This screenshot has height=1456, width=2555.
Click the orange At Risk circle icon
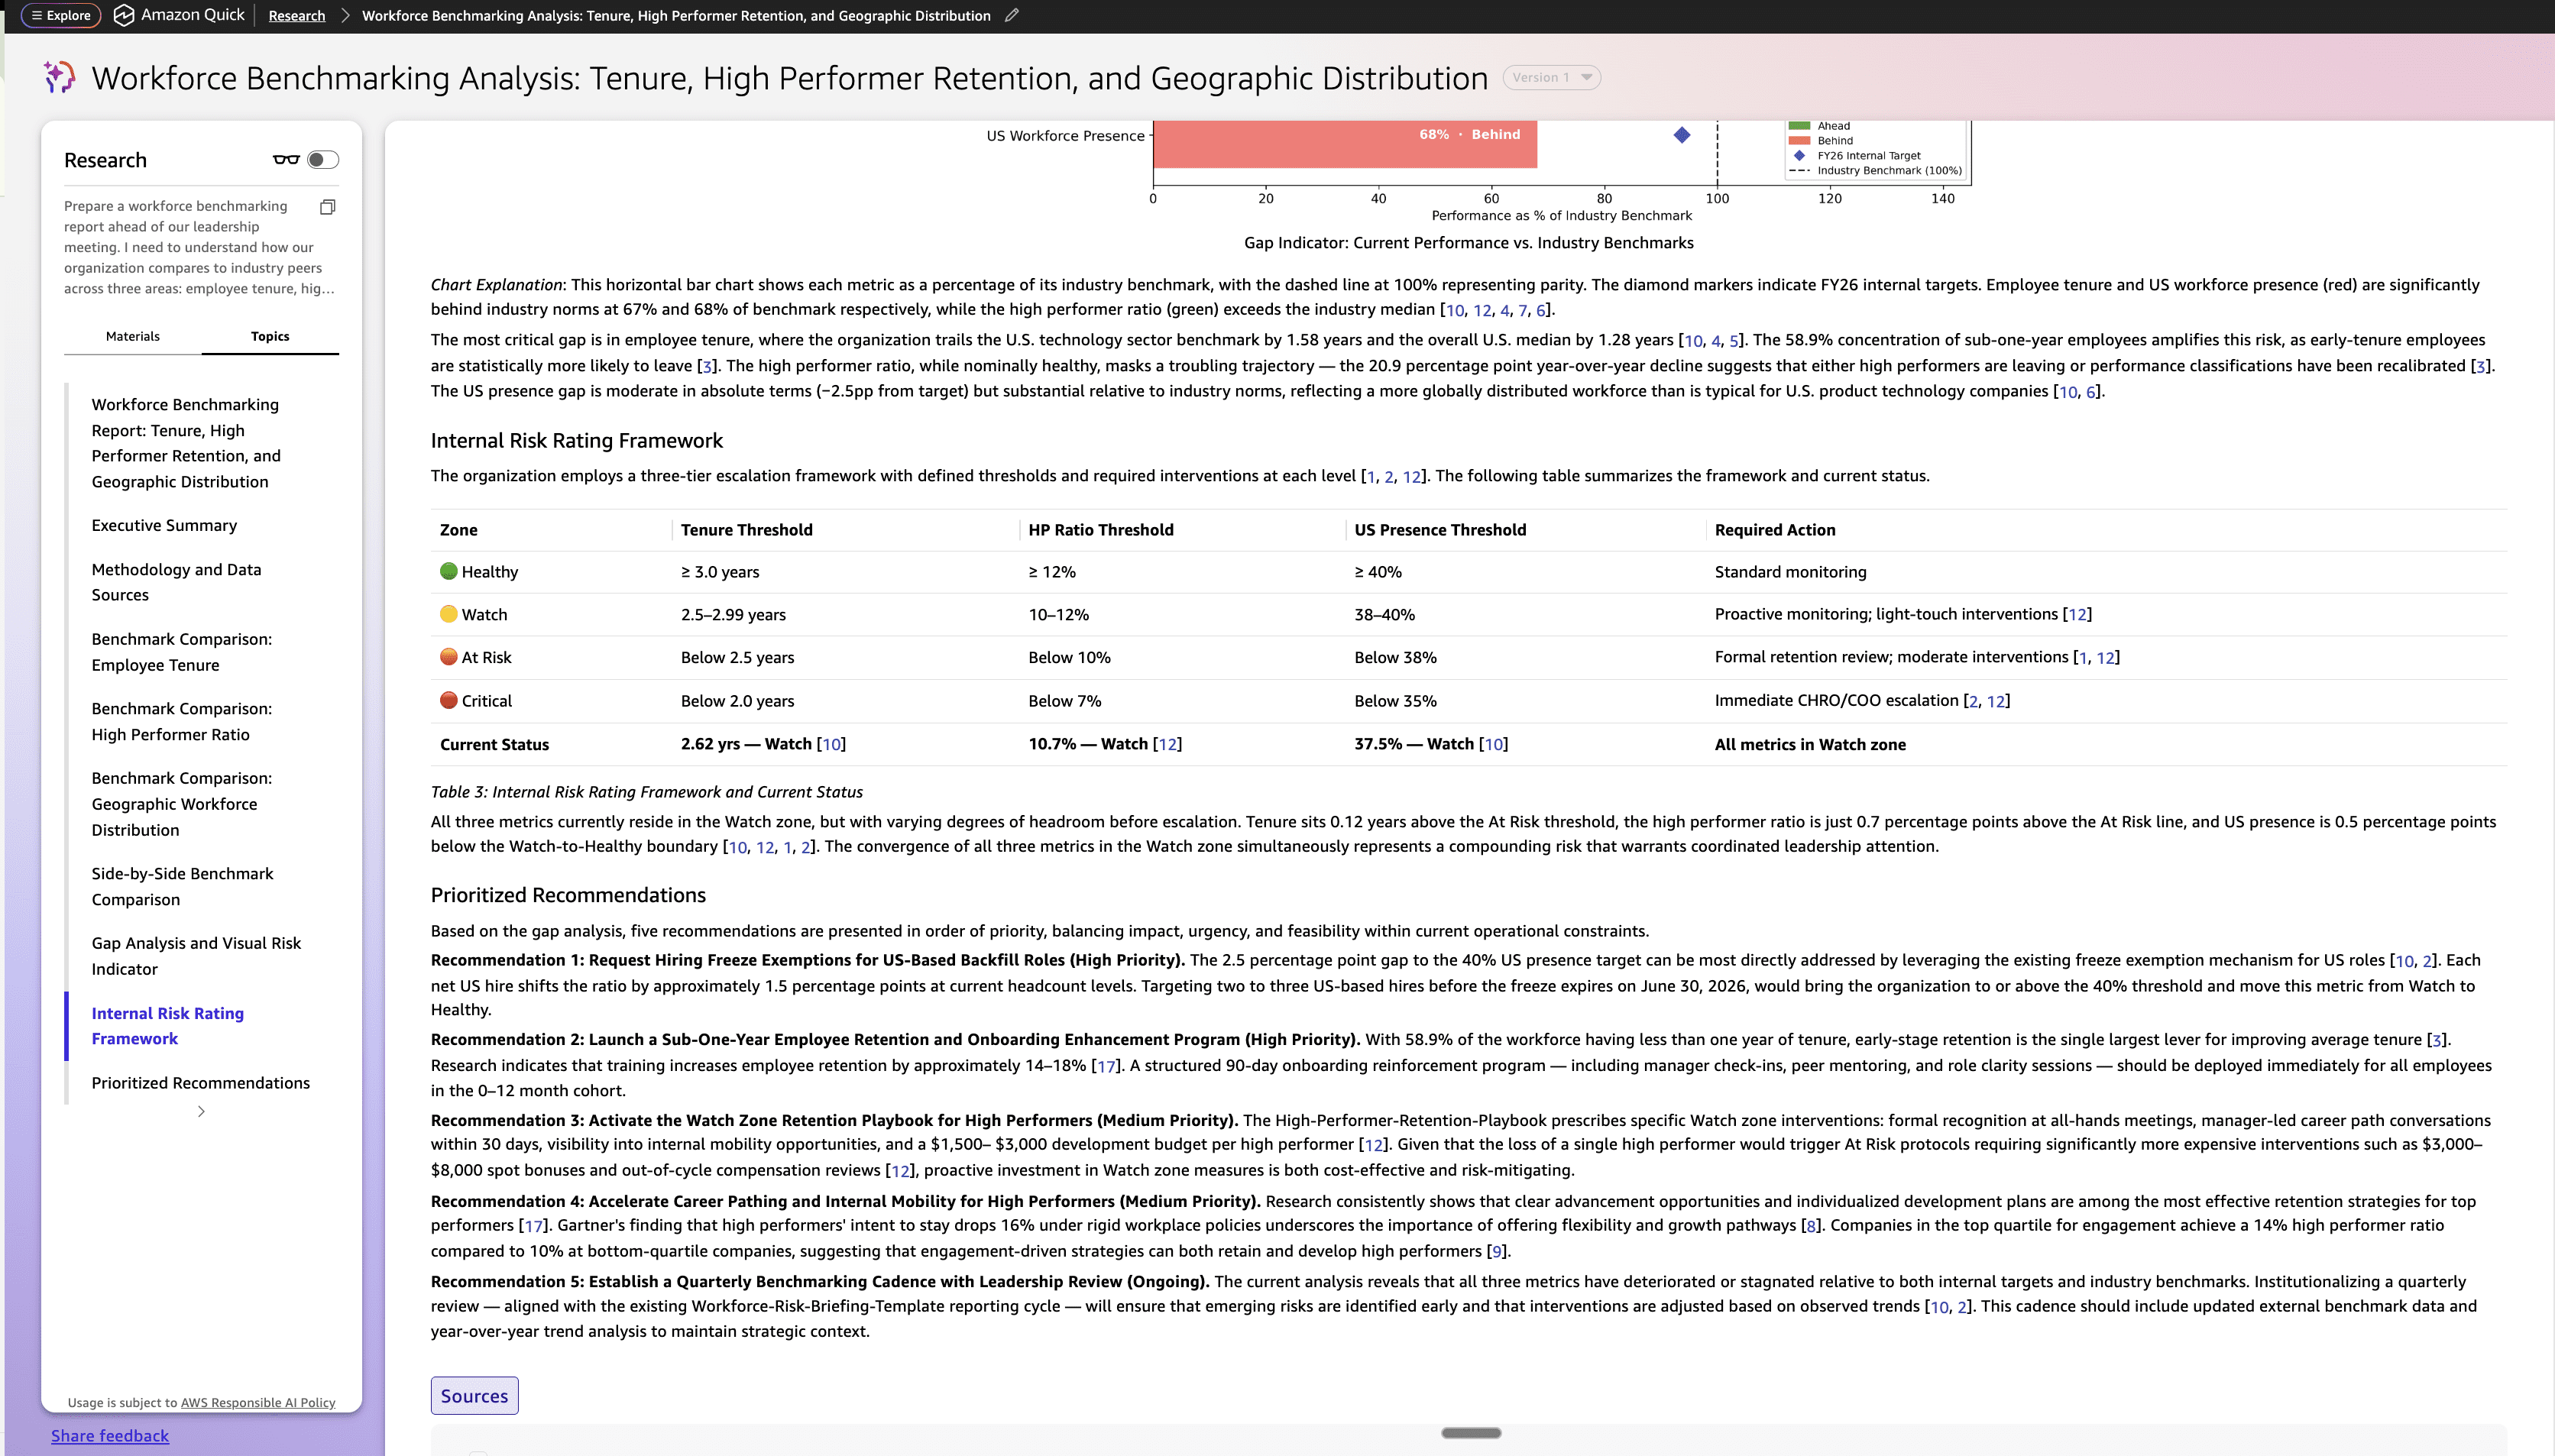click(449, 657)
